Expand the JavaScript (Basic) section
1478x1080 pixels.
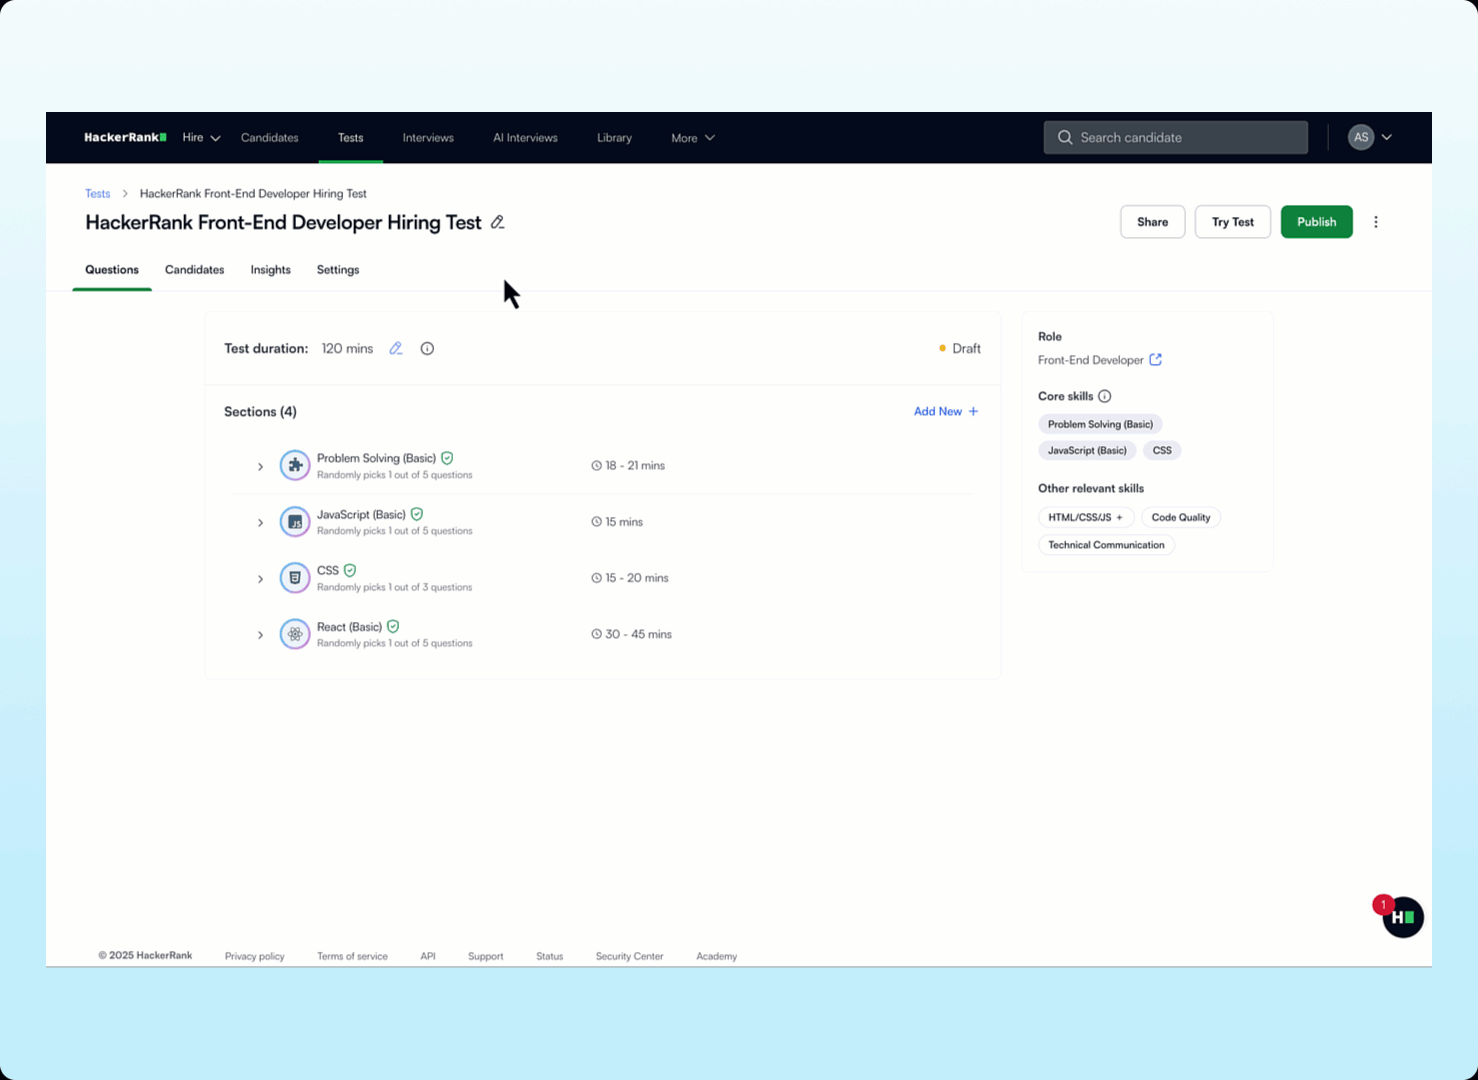point(260,522)
